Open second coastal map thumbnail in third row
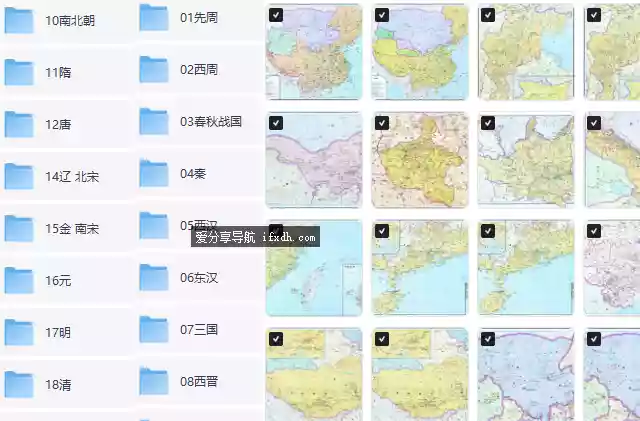This screenshot has height=421, width=640. [420, 267]
